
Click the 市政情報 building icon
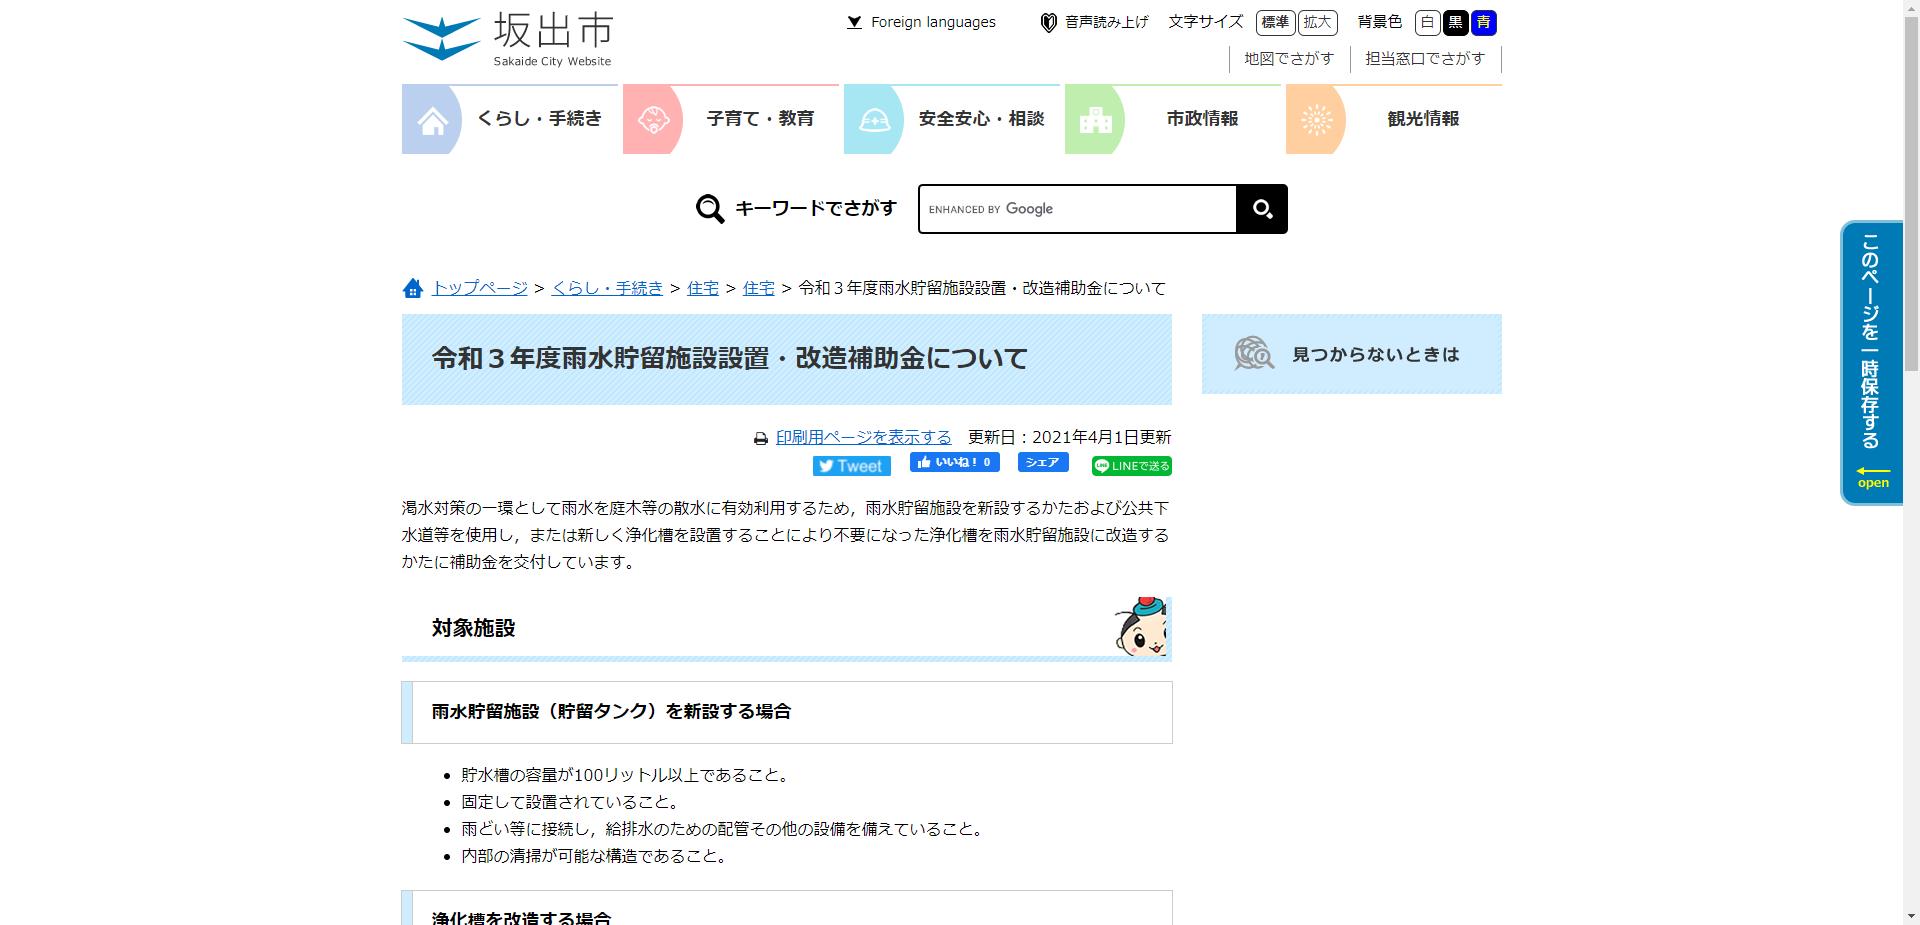pyautogui.click(x=1096, y=119)
